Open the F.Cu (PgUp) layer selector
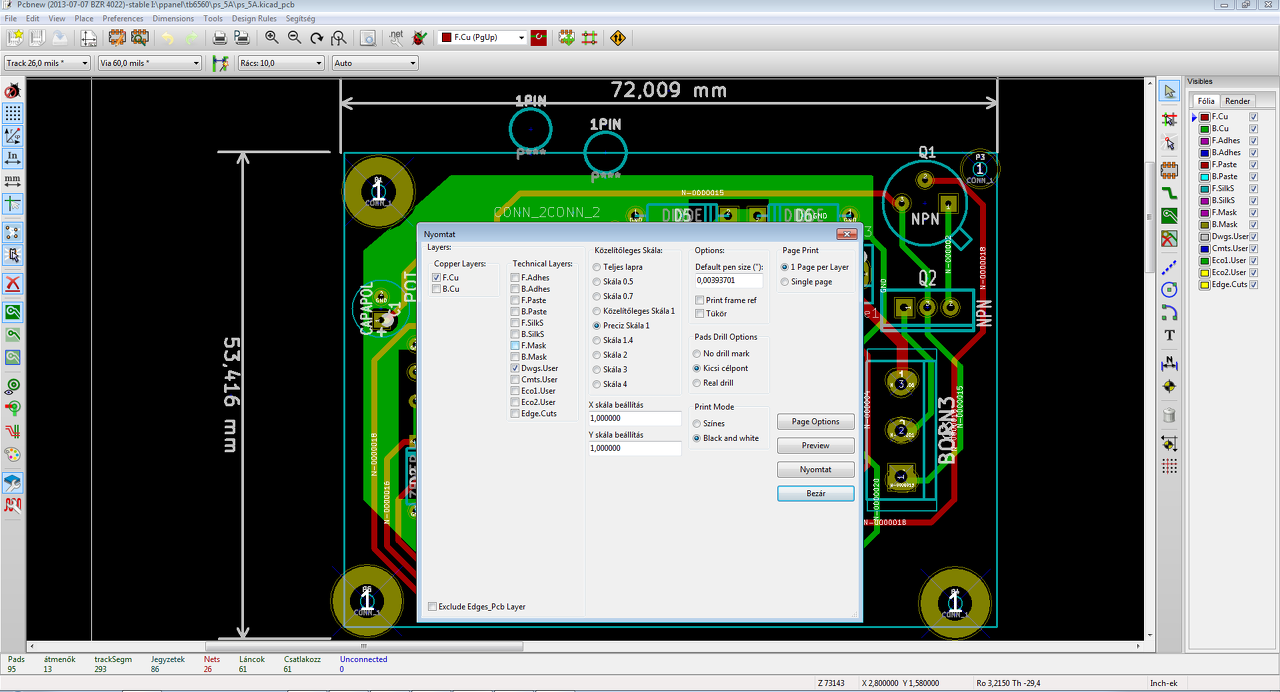Image resolution: width=1280 pixels, height=692 pixels. click(x=482, y=38)
